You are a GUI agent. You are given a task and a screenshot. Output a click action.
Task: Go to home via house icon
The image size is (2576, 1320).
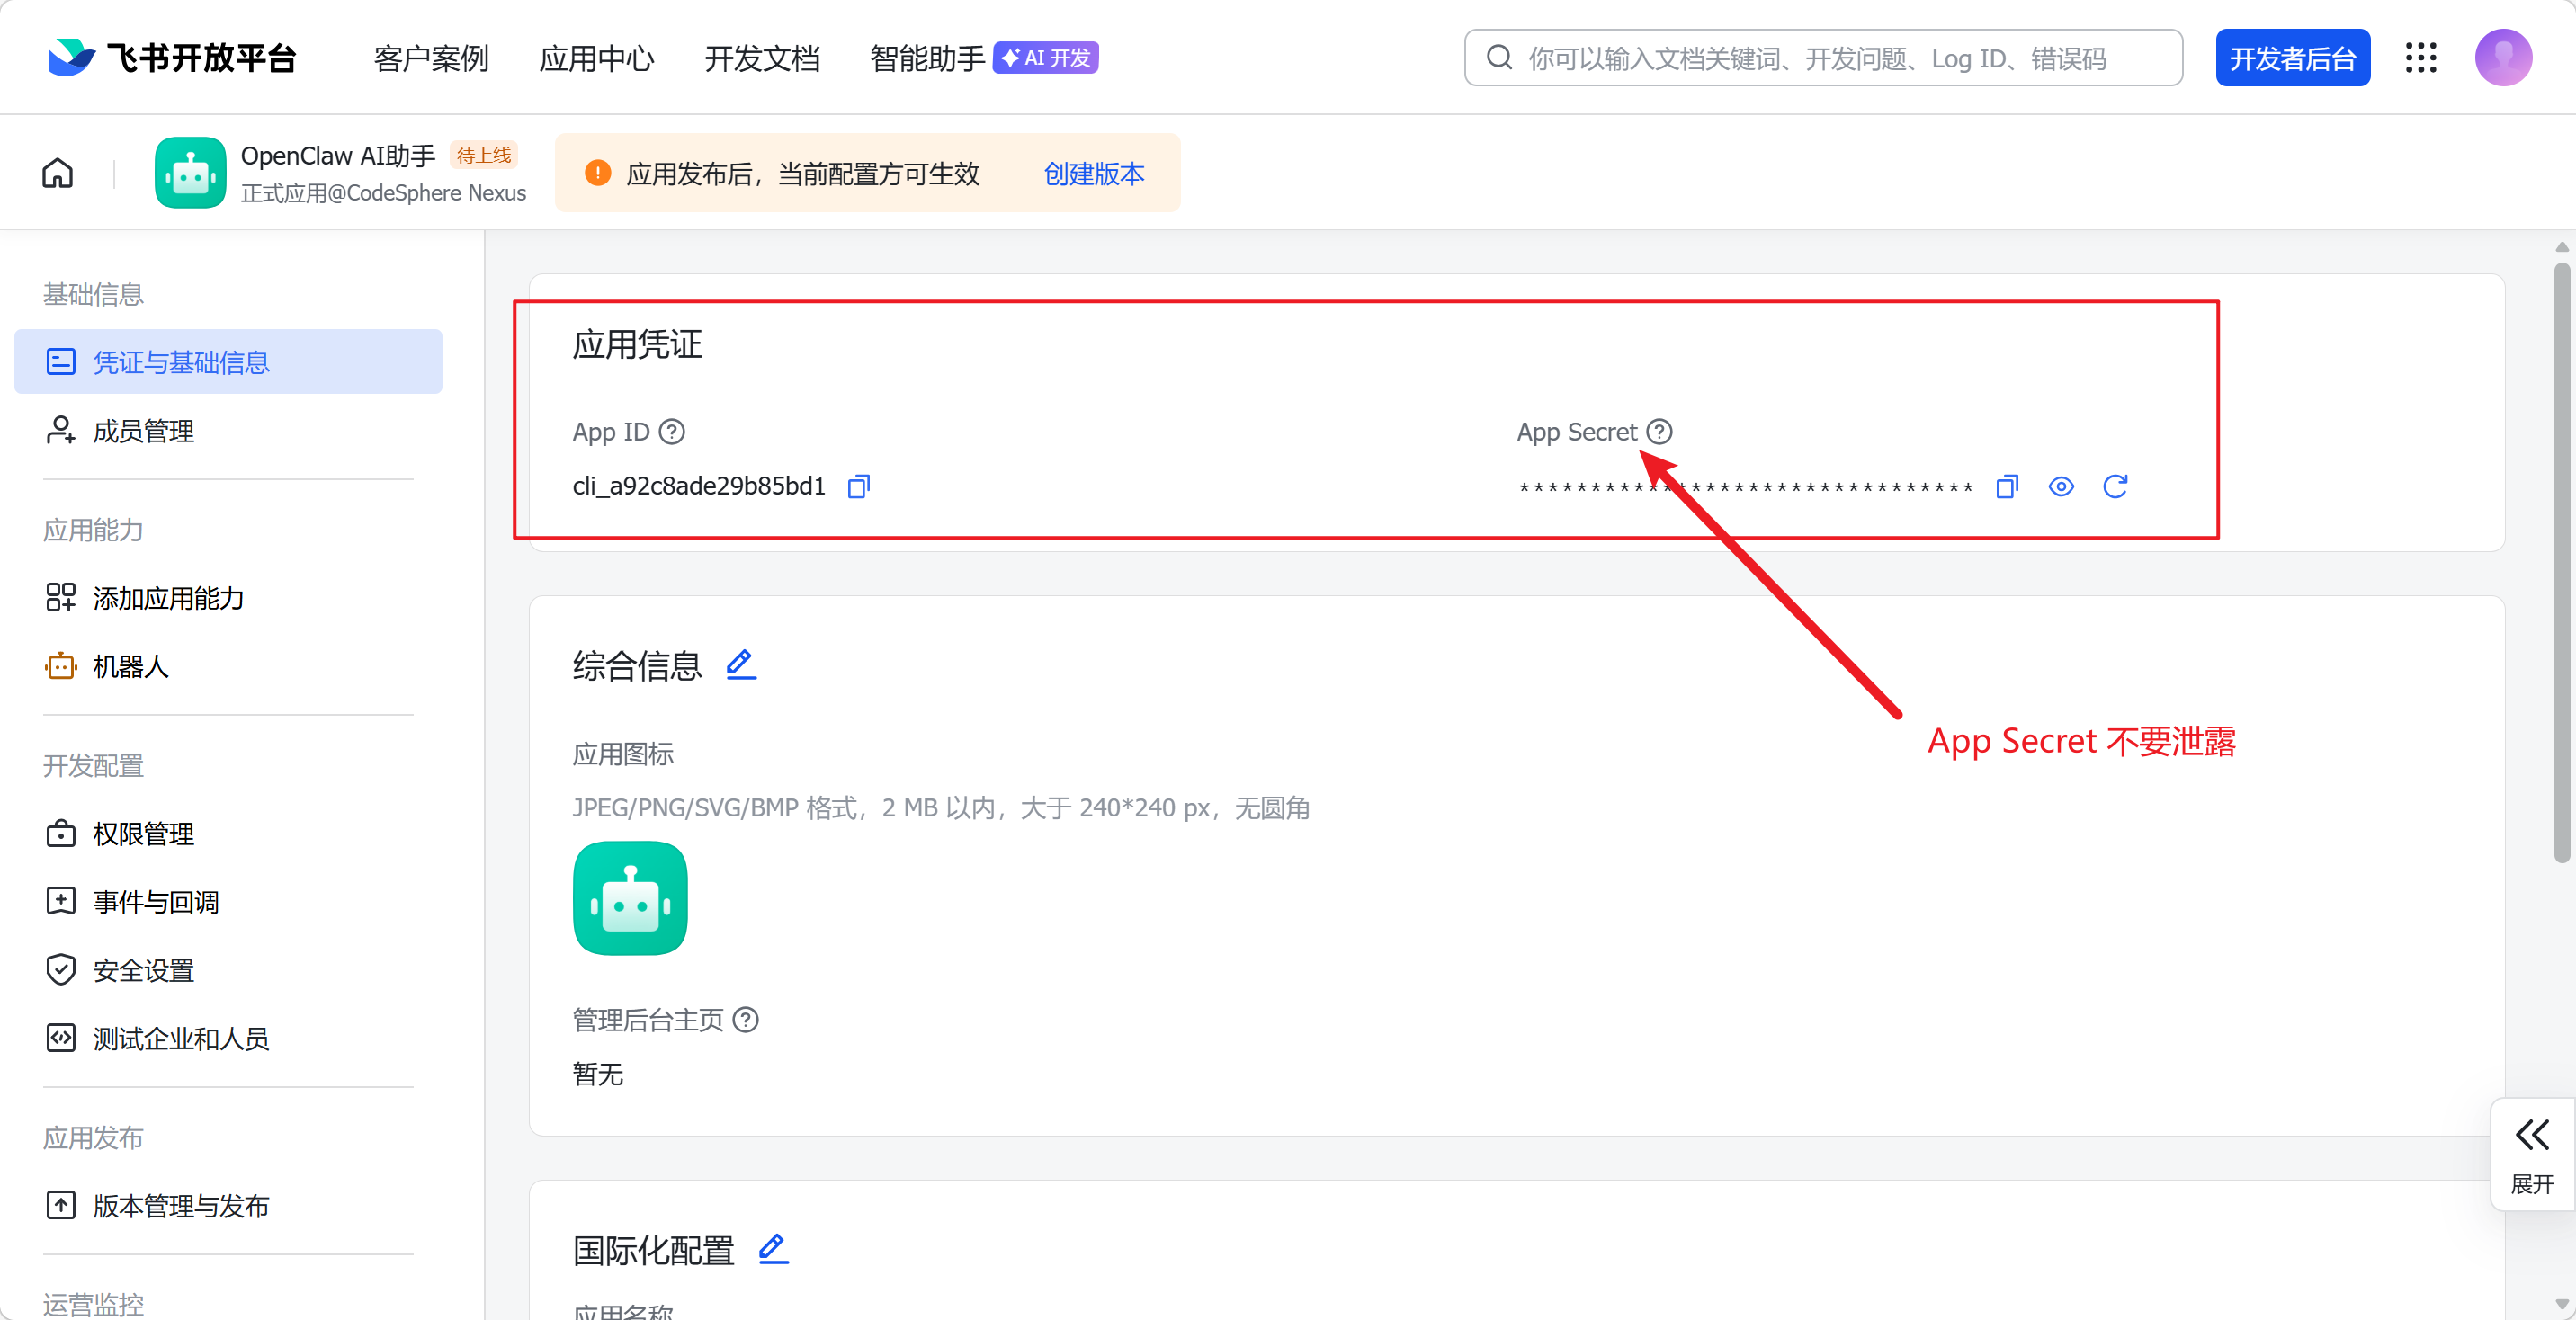pos(58,173)
